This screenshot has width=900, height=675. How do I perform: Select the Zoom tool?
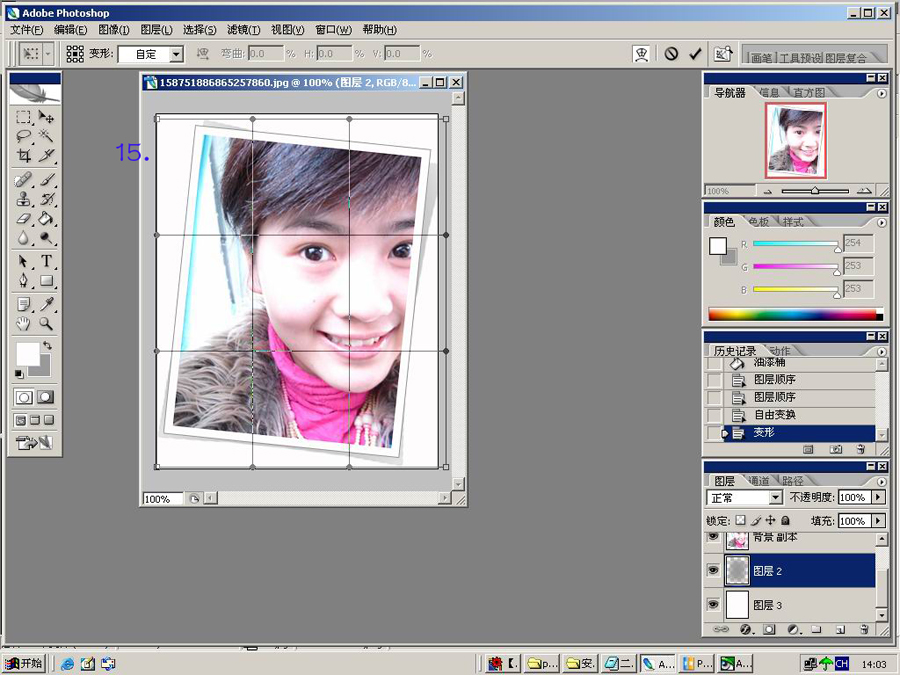pyautogui.click(x=47, y=325)
